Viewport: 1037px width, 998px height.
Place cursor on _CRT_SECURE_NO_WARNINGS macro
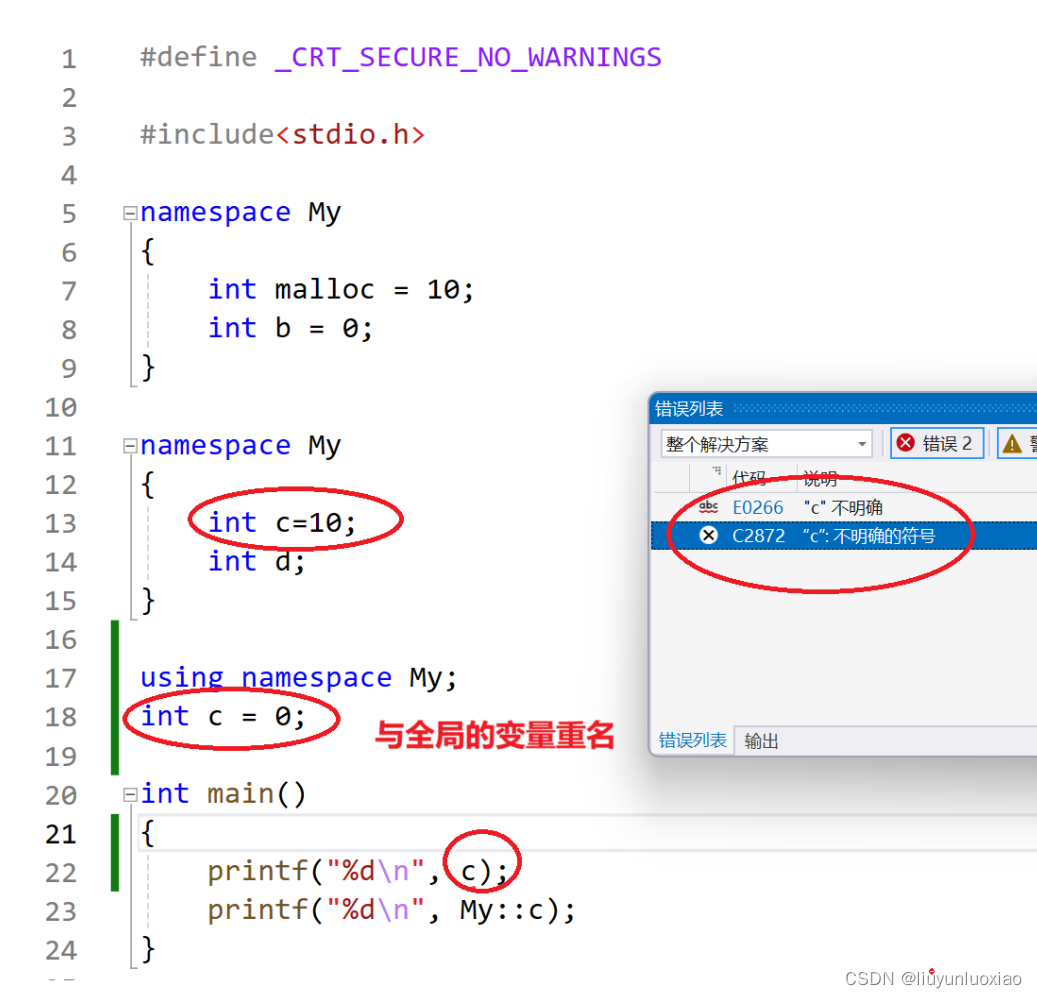click(x=468, y=58)
